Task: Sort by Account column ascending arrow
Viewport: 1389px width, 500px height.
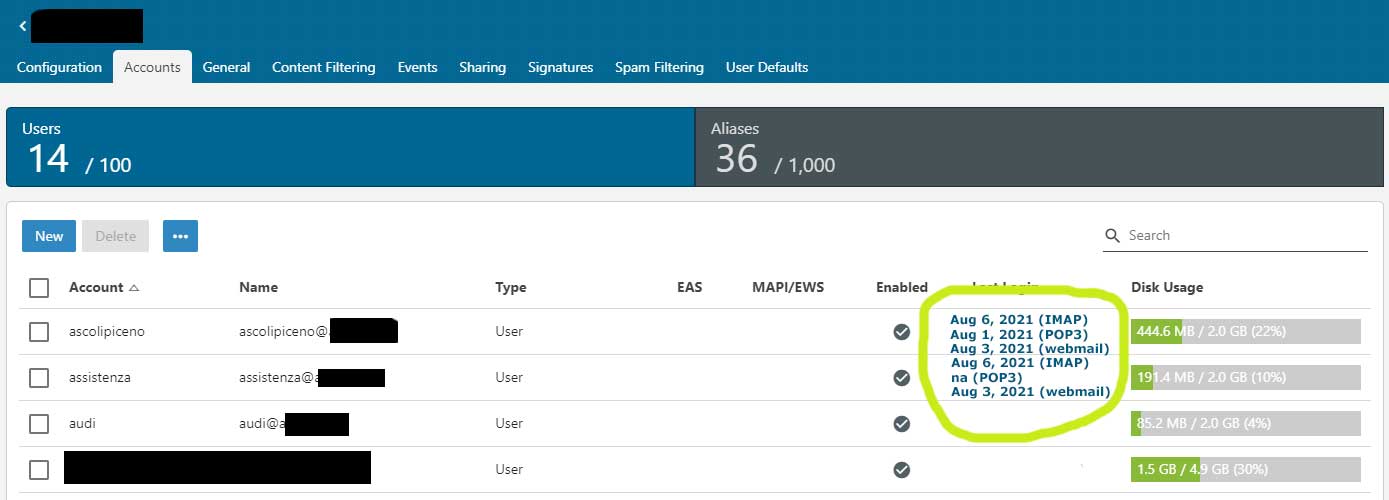Action: coord(134,288)
